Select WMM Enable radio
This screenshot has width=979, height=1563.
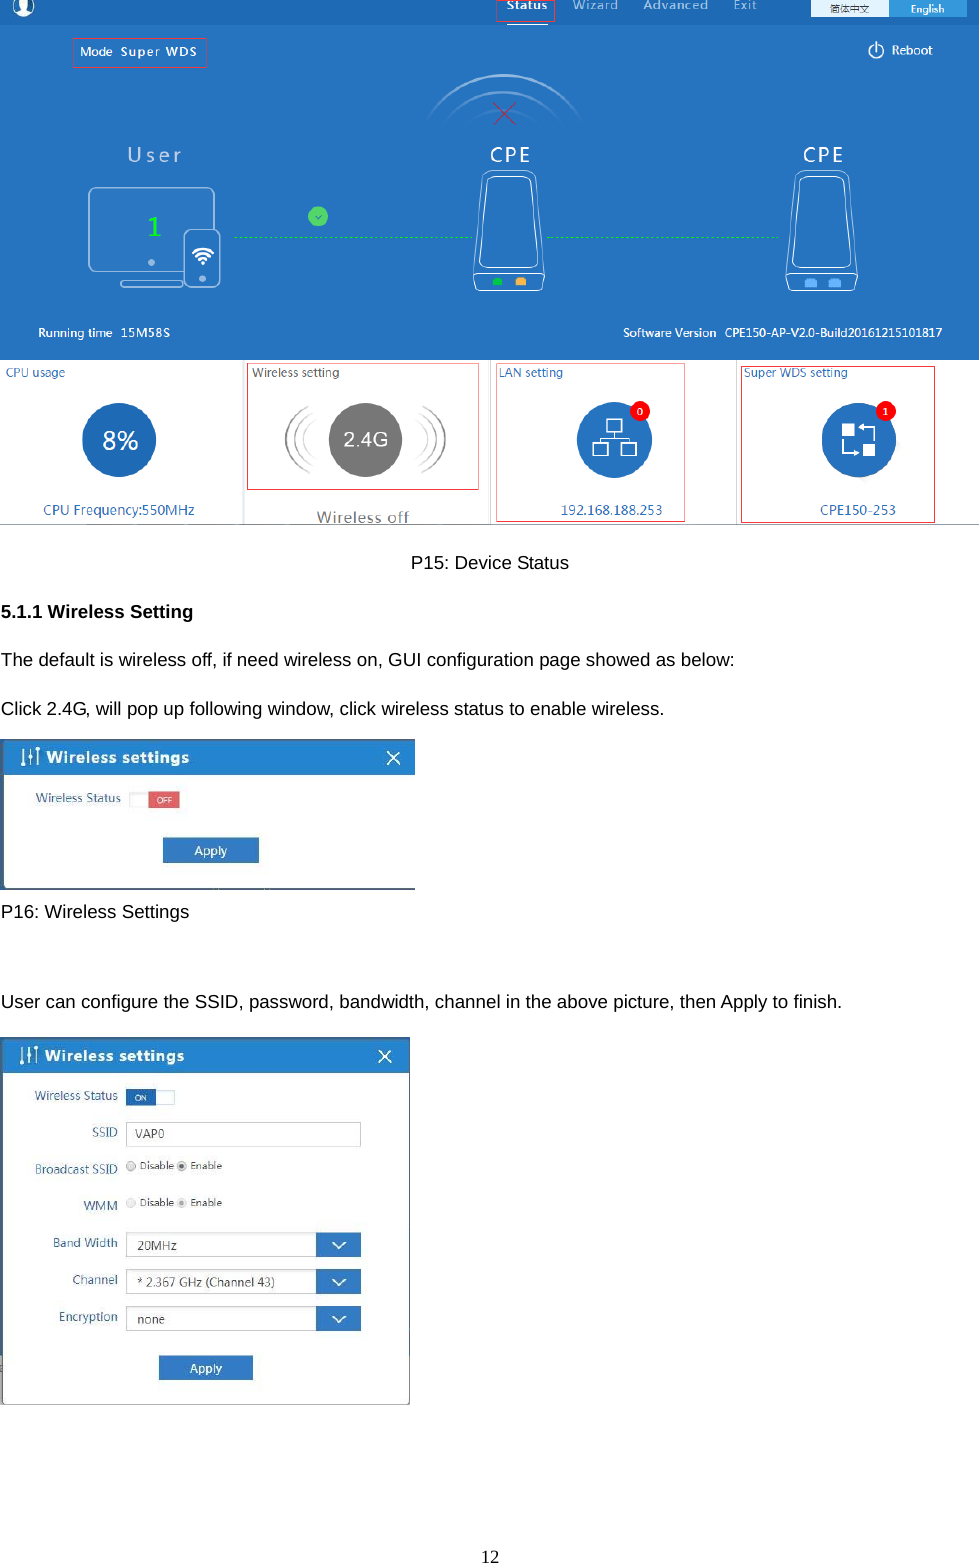pos(181,1203)
